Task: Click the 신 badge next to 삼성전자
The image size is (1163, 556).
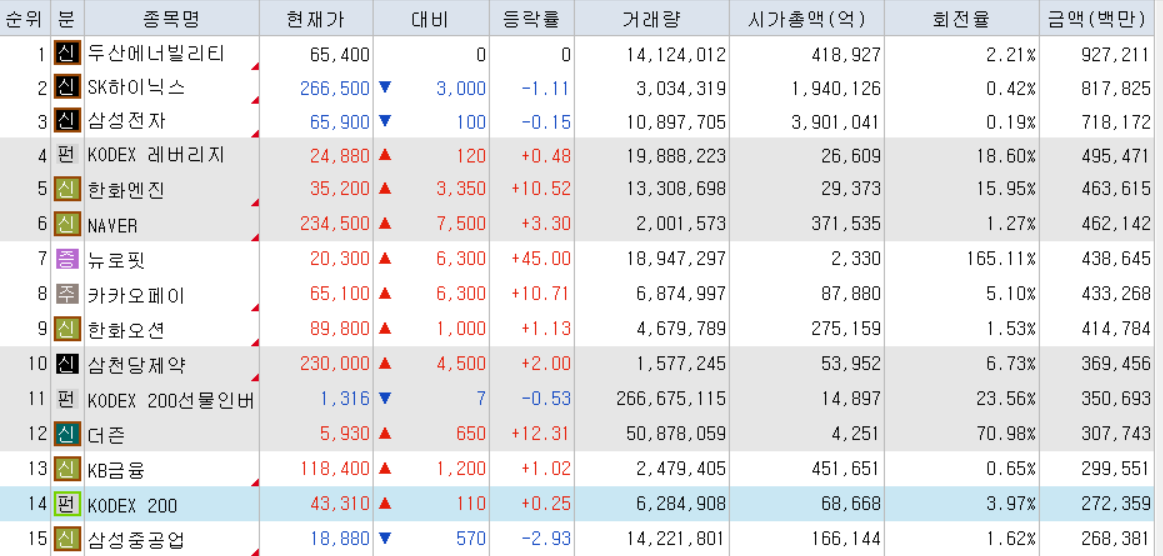Action: point(67,121)
